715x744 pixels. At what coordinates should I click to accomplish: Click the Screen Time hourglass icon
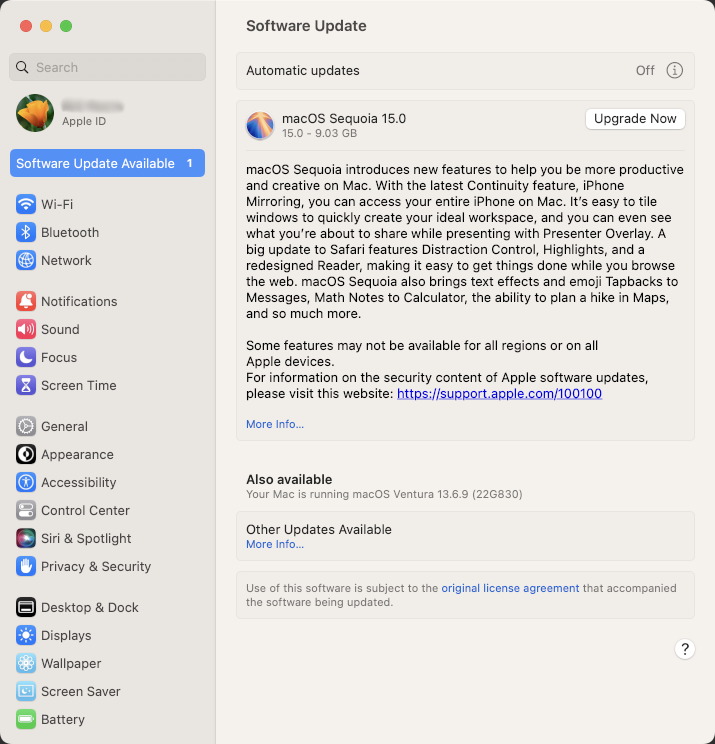point(26,385)
